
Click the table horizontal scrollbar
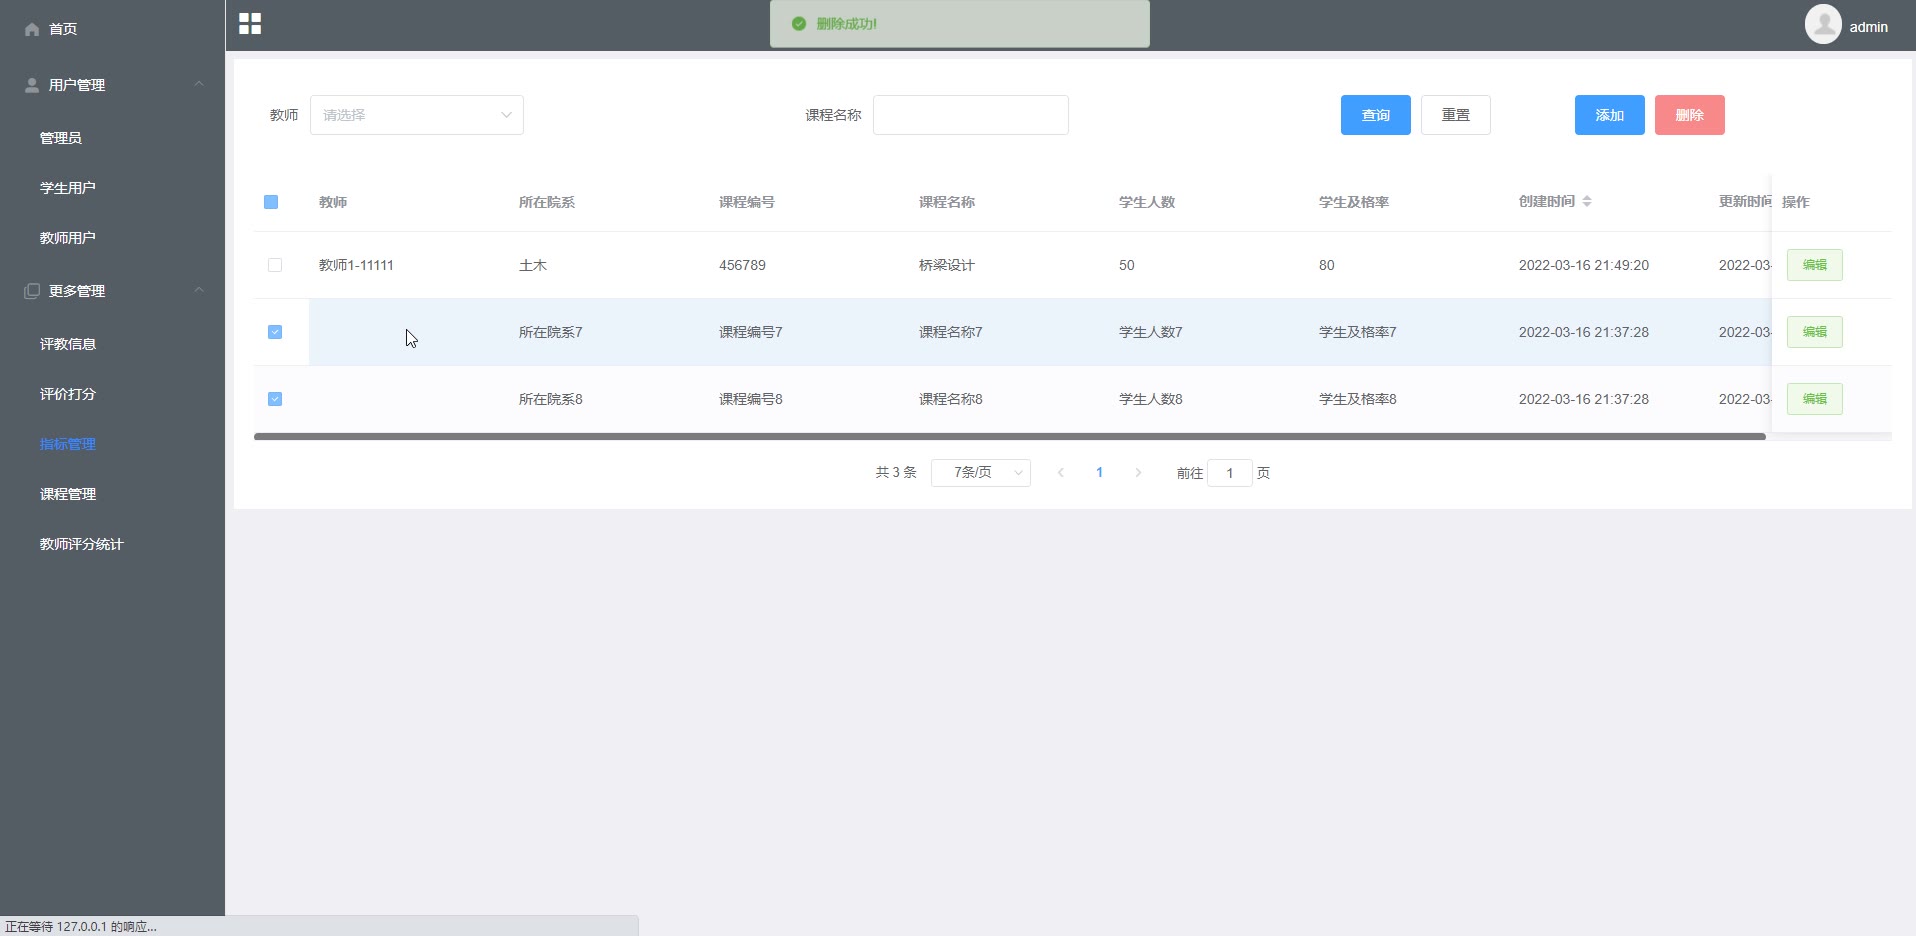click(x=1010, y=436)
